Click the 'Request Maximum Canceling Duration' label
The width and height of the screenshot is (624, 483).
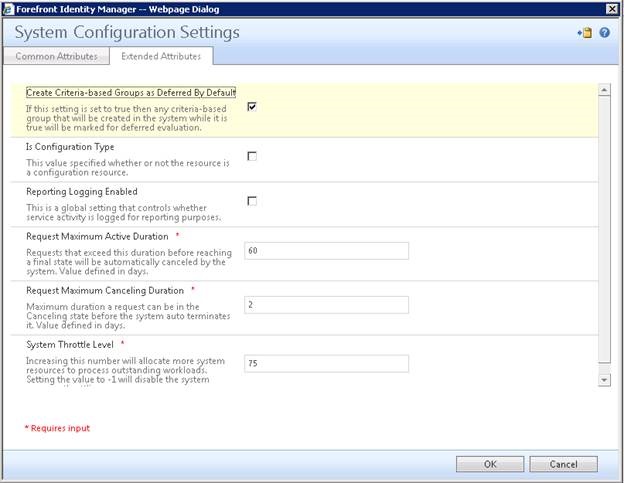(x=105, y=290)
